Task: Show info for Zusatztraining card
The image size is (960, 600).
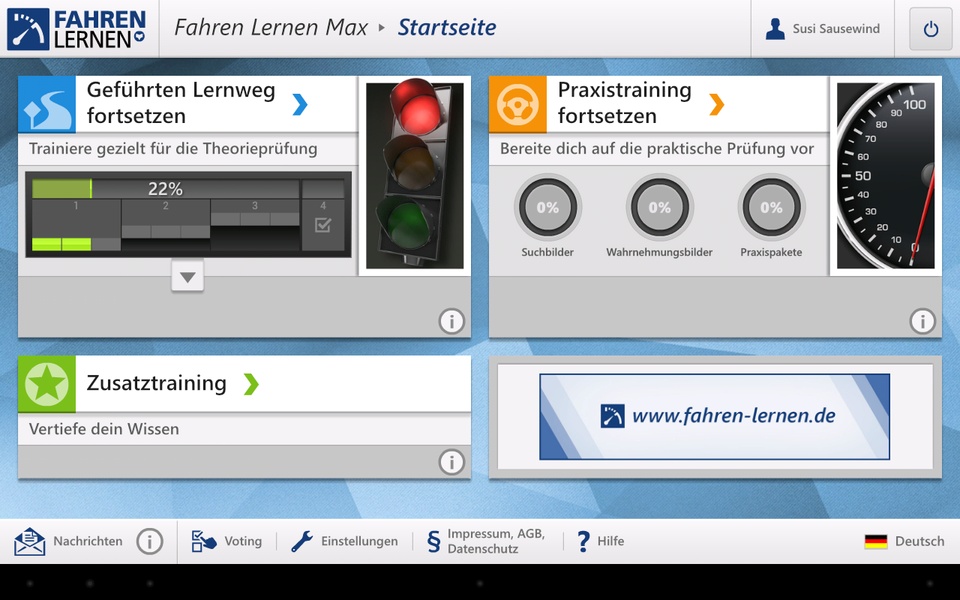Action: click(x=451, y=462)
